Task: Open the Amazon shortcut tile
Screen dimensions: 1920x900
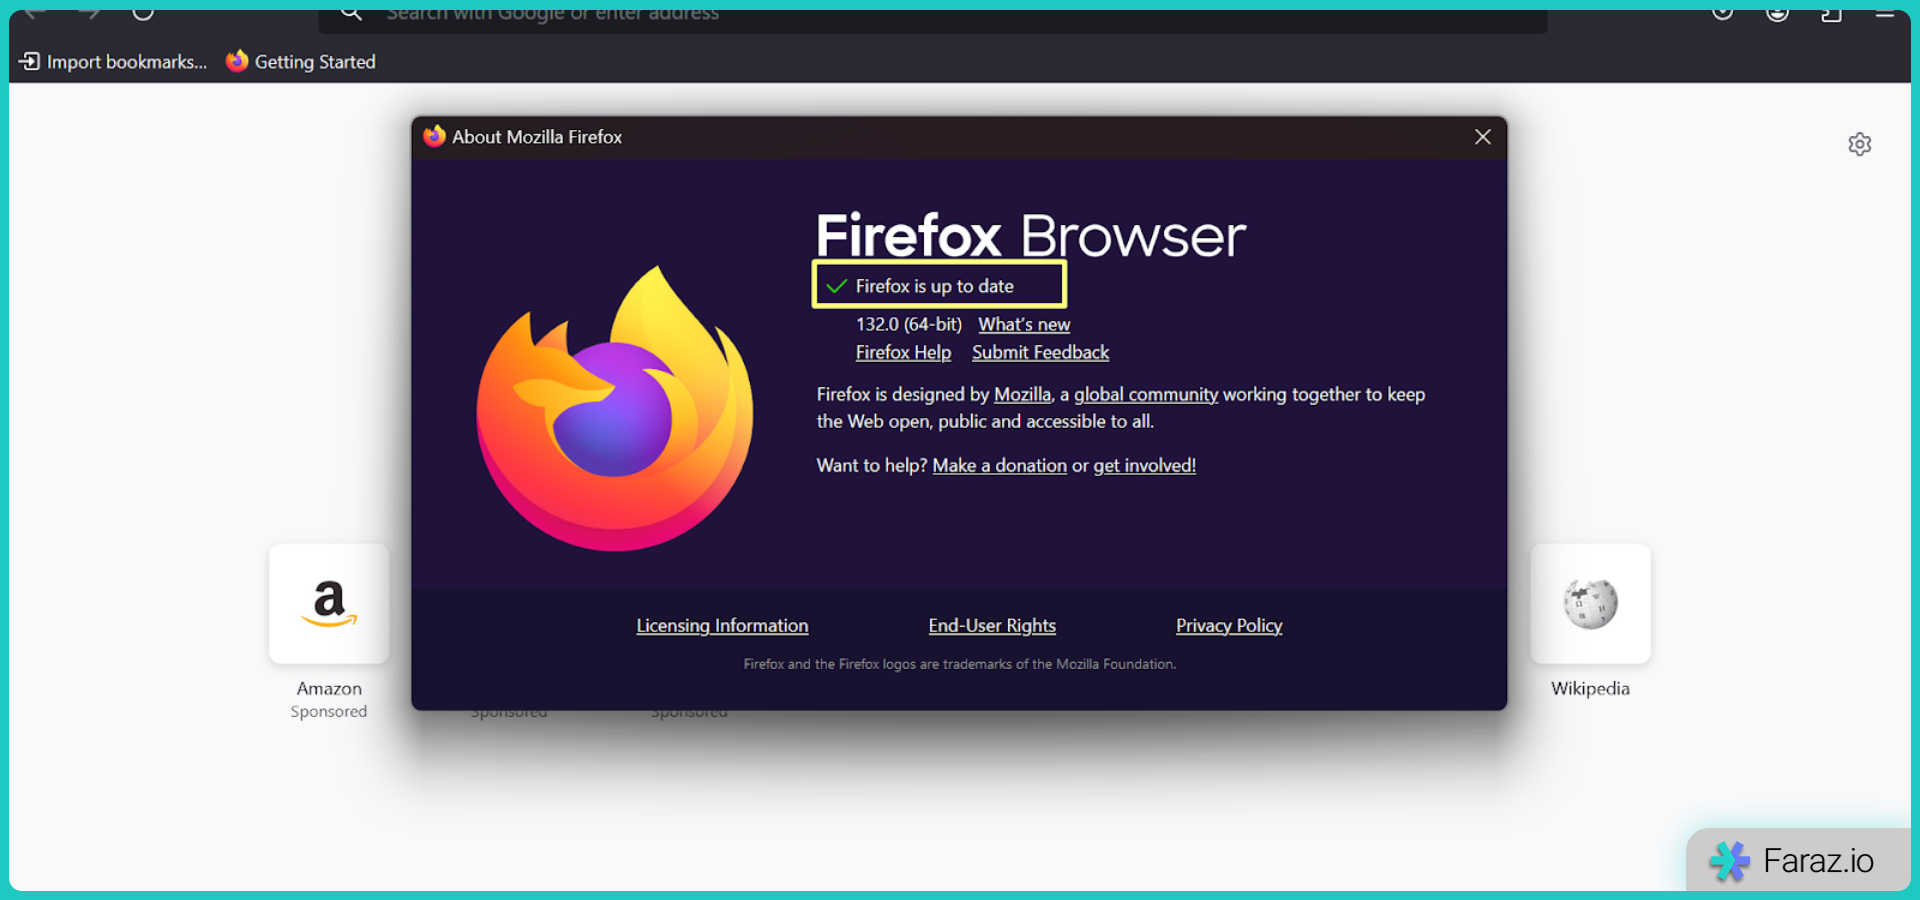Action: (x=329, y=603)
